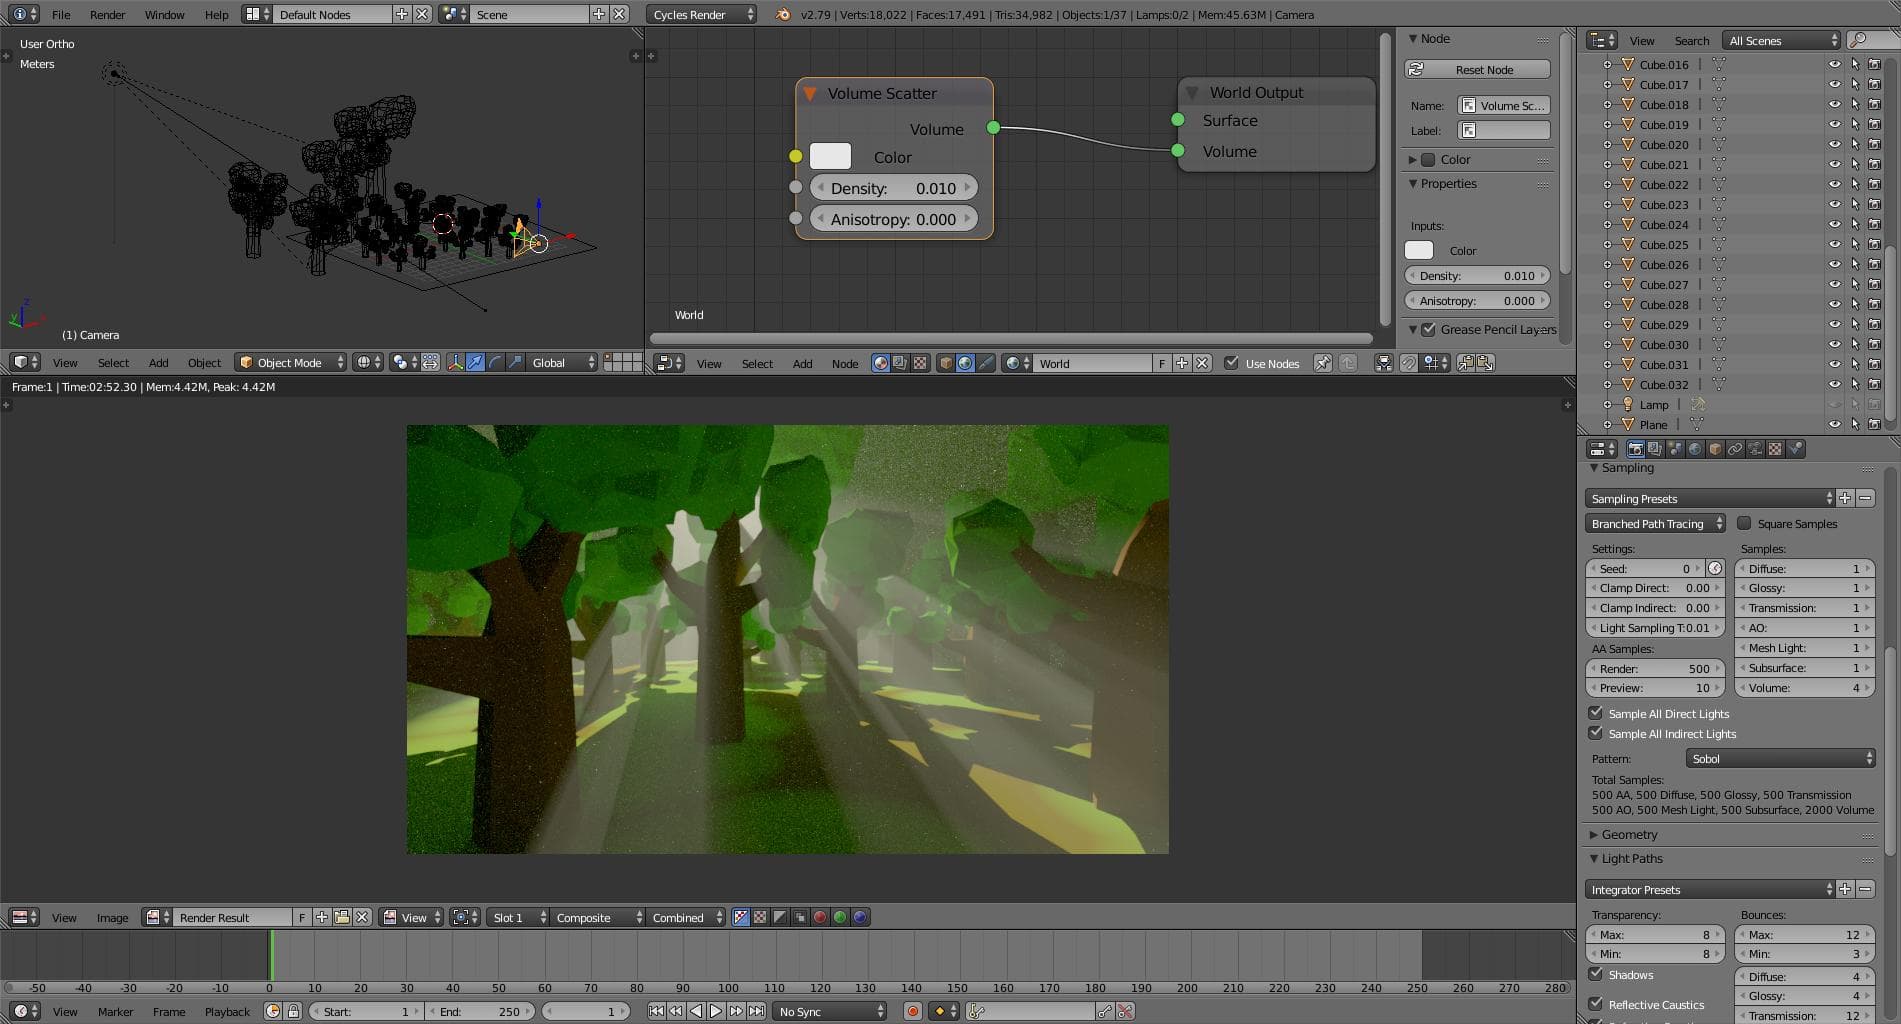Screen dimensions: 1901x1024
Task: Open the Texture properties checker icon
Action: [x=1775, y=449]
